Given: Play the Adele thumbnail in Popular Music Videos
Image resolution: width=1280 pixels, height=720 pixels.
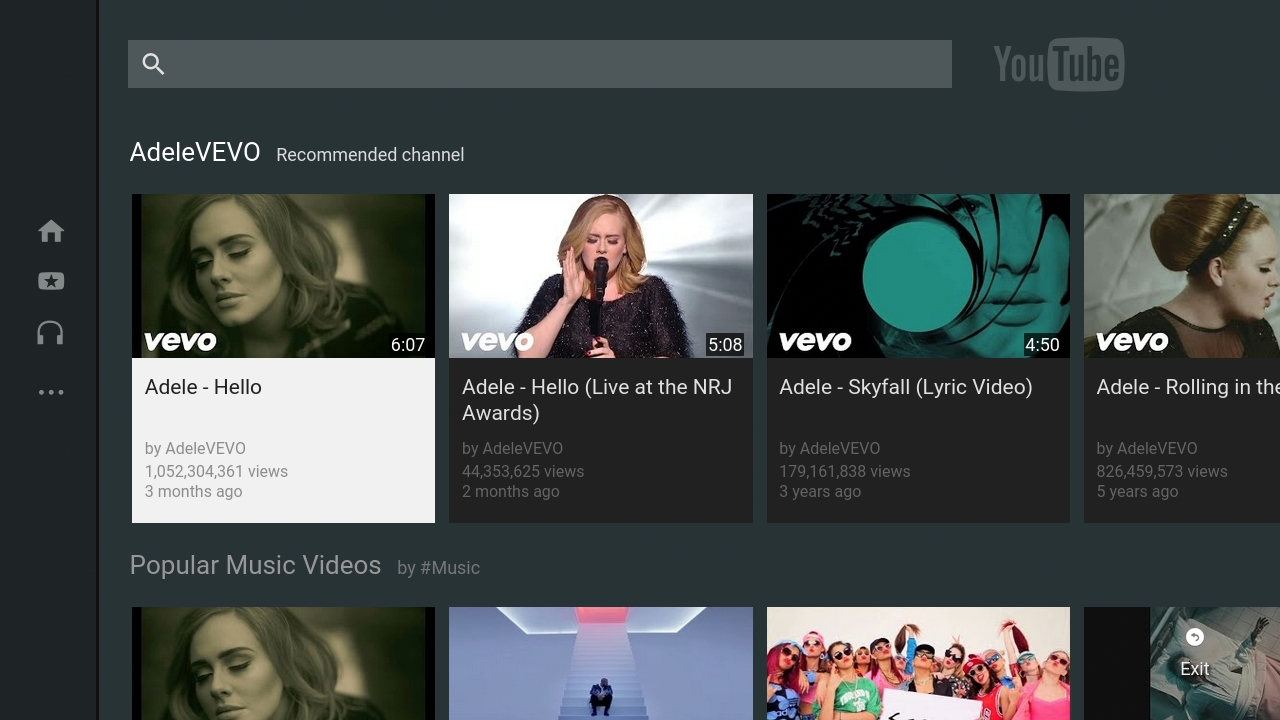Looking at the screenshot, I should (283, 663).
